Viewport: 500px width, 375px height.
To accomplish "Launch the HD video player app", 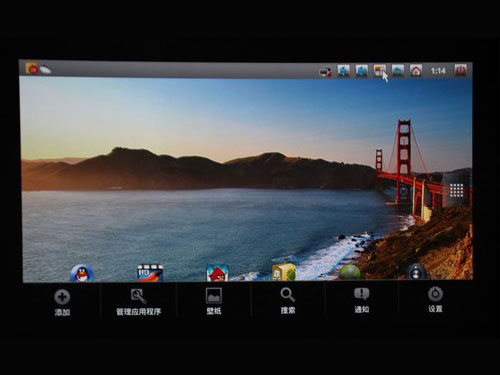I will pyautogui.click(x=150, y=273).
